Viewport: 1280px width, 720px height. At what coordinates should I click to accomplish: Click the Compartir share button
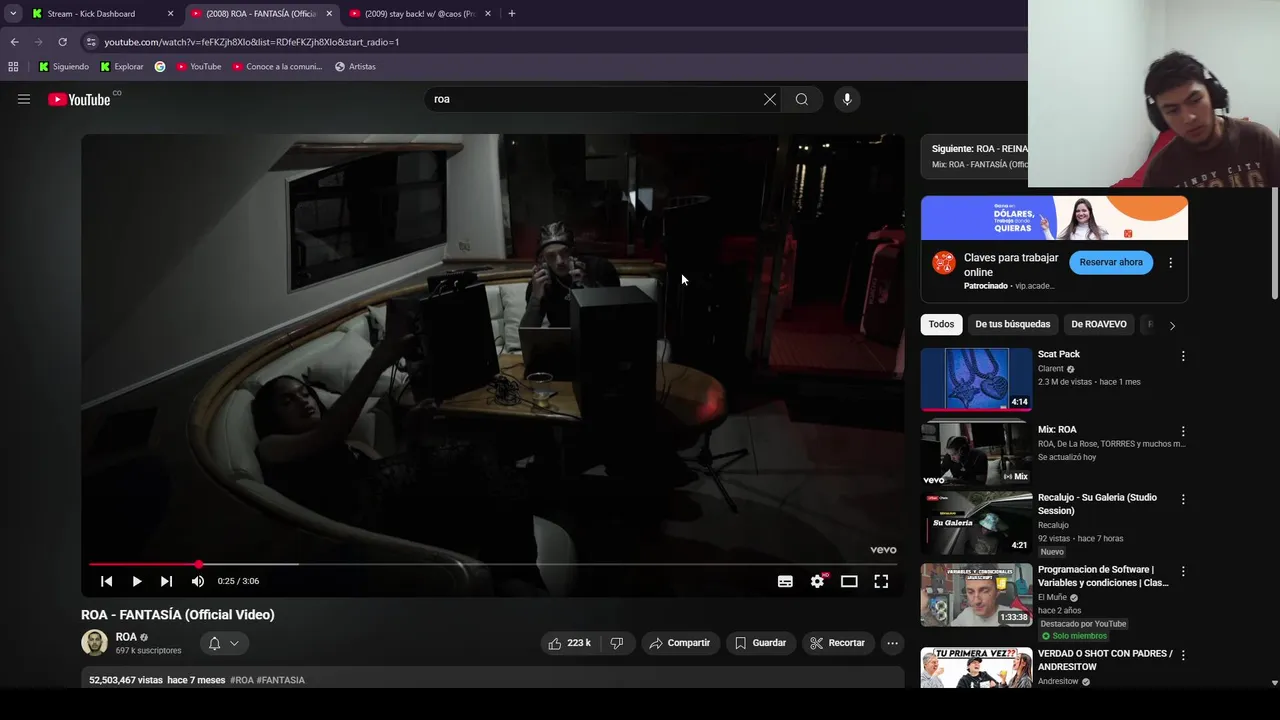click(680, 643)
